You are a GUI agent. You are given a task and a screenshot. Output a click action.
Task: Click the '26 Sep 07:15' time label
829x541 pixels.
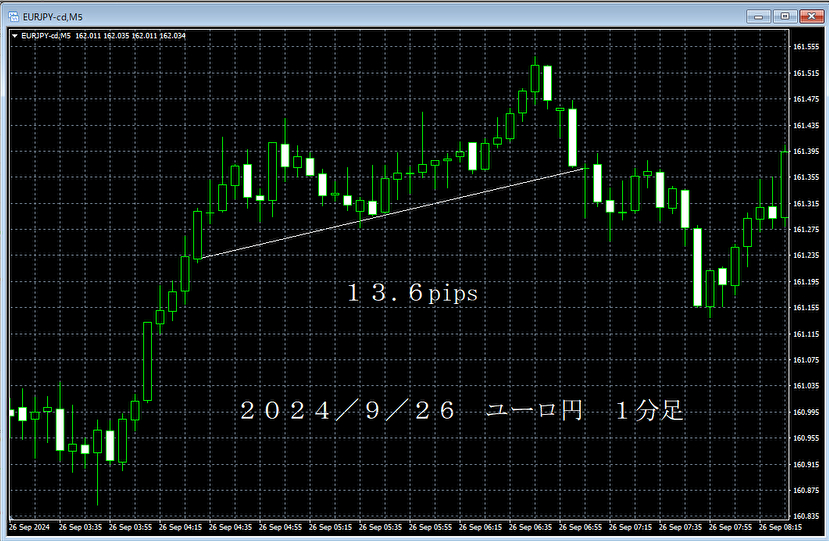[x=630, y=527]
